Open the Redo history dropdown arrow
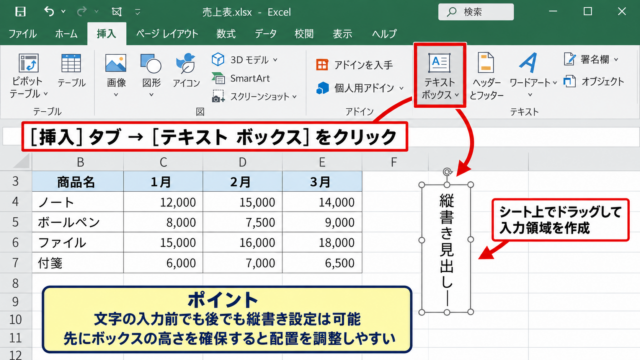Viewport: 640px width, 360px height. [x=96, y=12]
